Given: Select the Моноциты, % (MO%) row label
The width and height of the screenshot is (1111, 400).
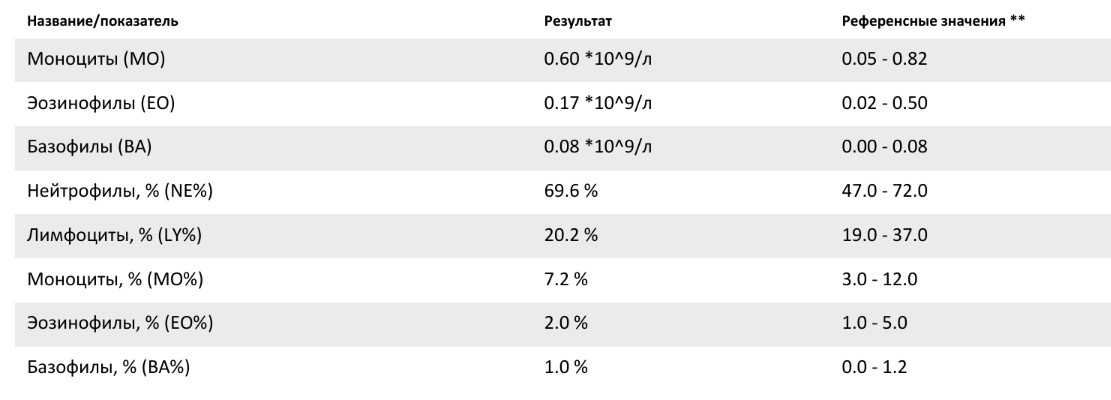Looking at the screenshot, I should coord(110,279).
